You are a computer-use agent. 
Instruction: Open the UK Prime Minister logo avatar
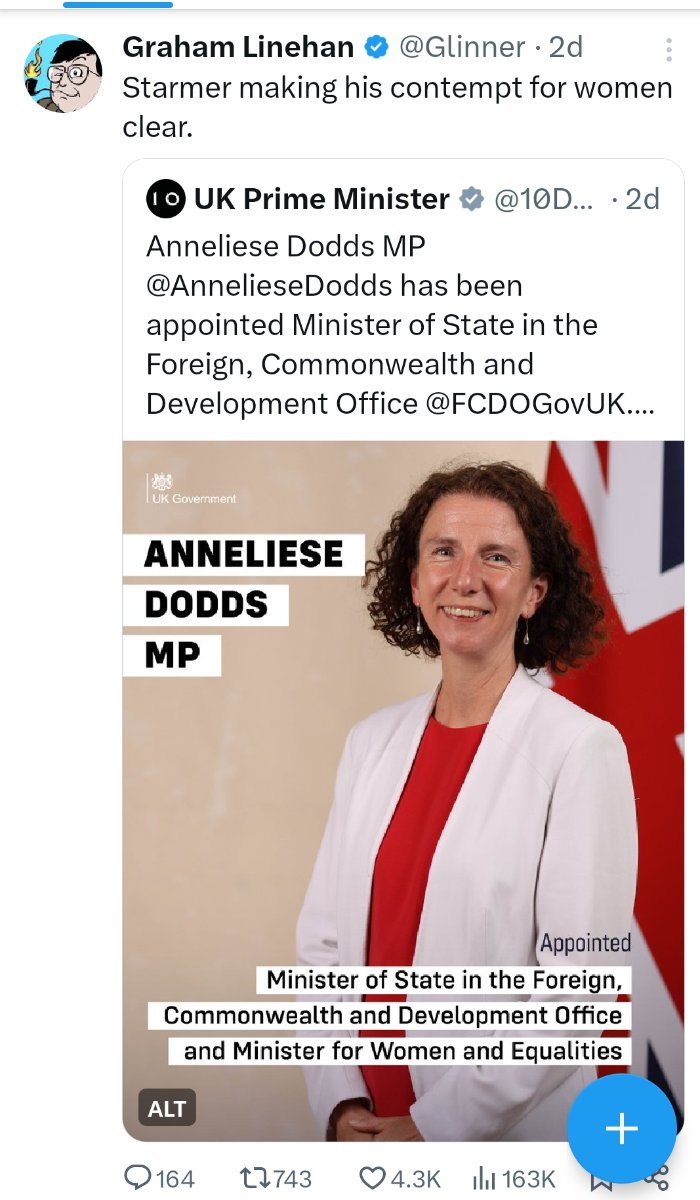pos(165,199)
